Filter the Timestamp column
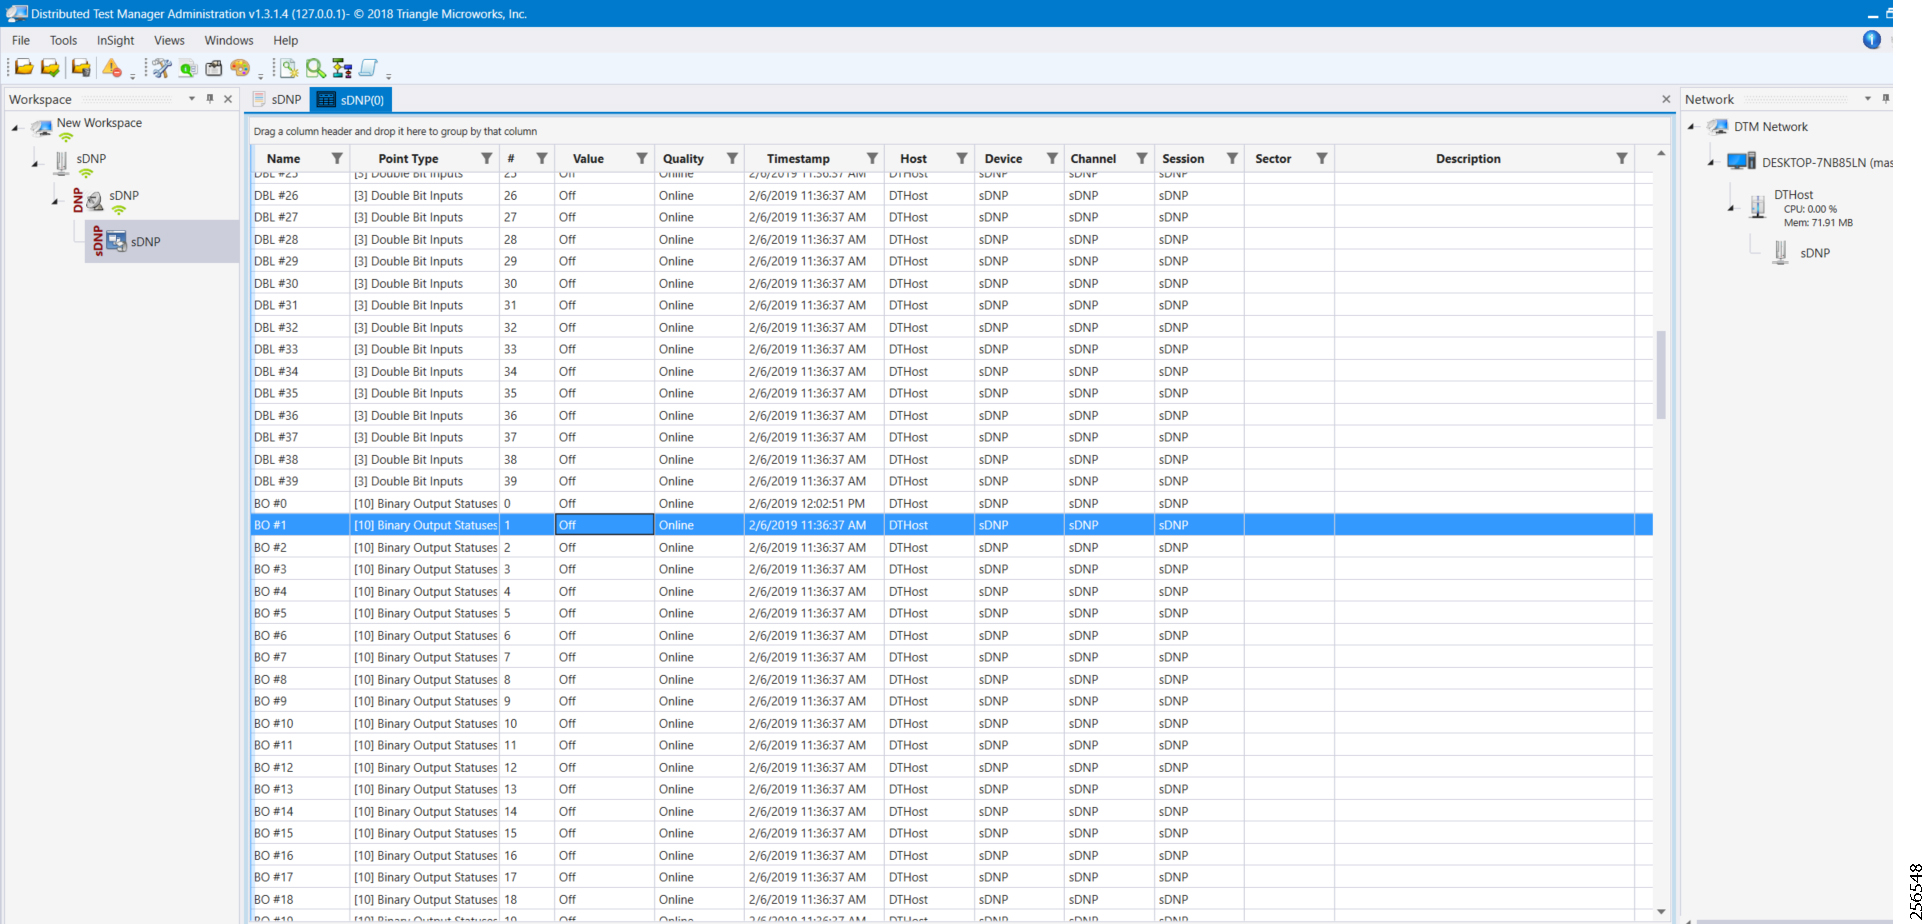The width and height of the screenshot is (1926, 924). click(872, 158)
